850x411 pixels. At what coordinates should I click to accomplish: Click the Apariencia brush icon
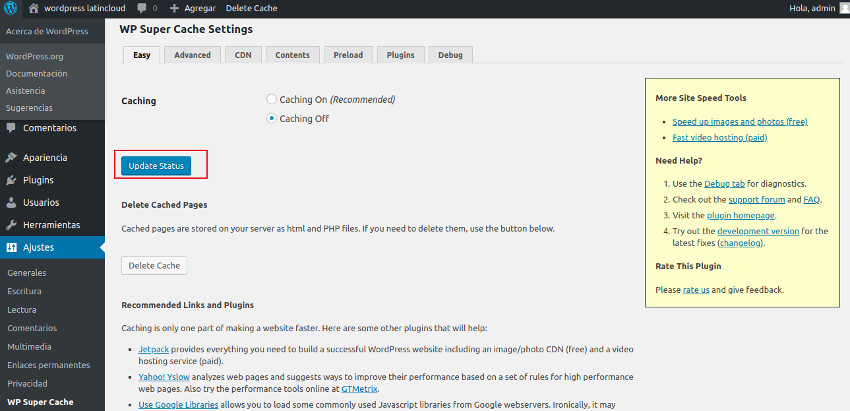coord(11,158)
